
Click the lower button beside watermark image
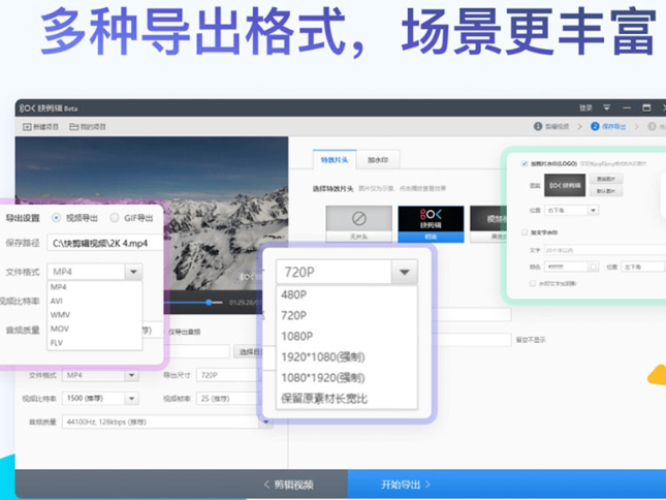(x=606, y=191)
